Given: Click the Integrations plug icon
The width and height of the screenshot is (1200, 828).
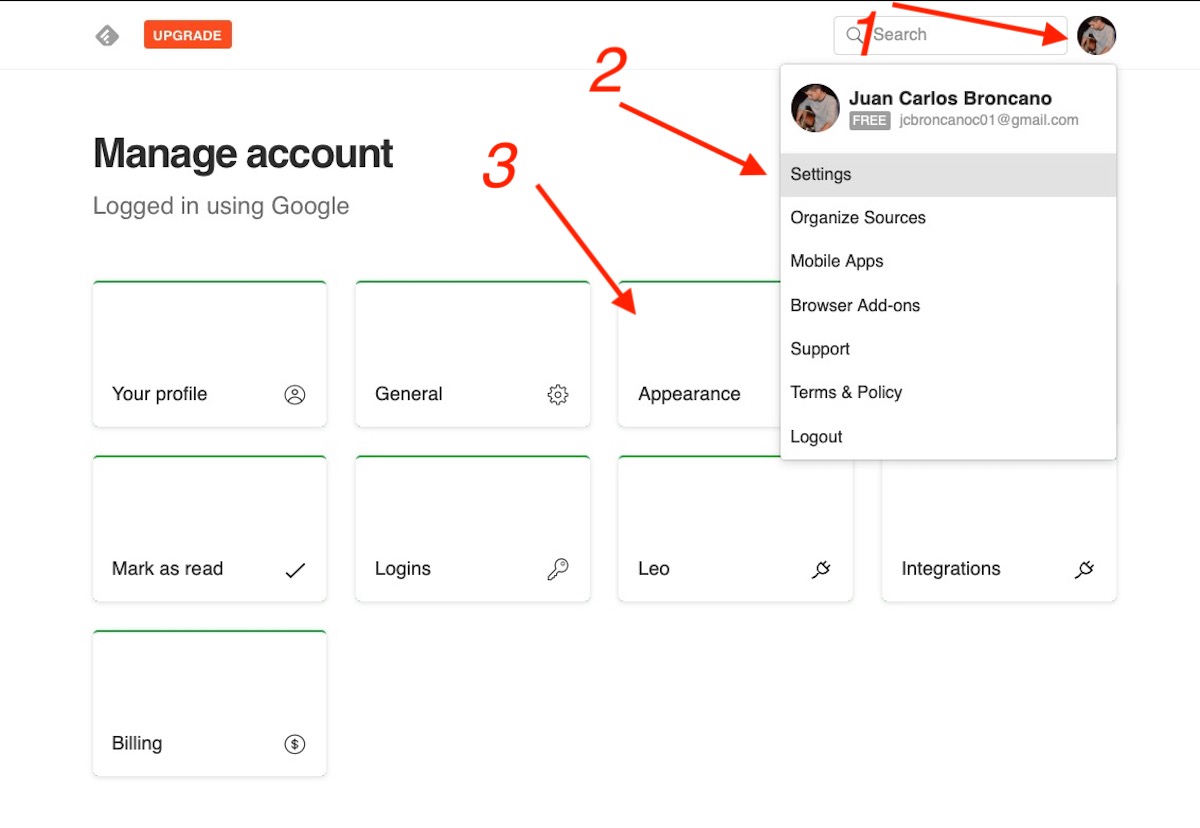Looking at the screenshot, I should click(1084, 570).
